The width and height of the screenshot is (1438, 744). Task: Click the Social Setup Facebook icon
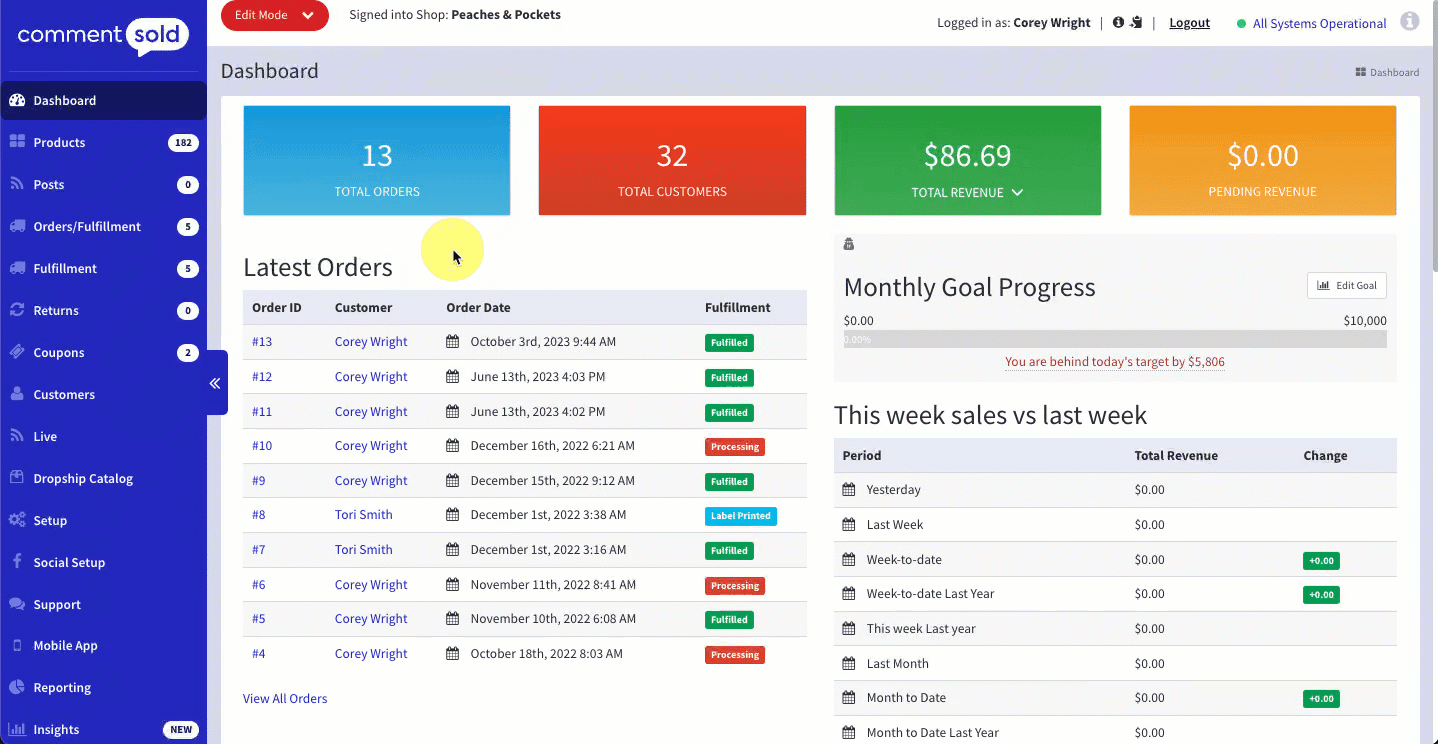click(17, 562)
